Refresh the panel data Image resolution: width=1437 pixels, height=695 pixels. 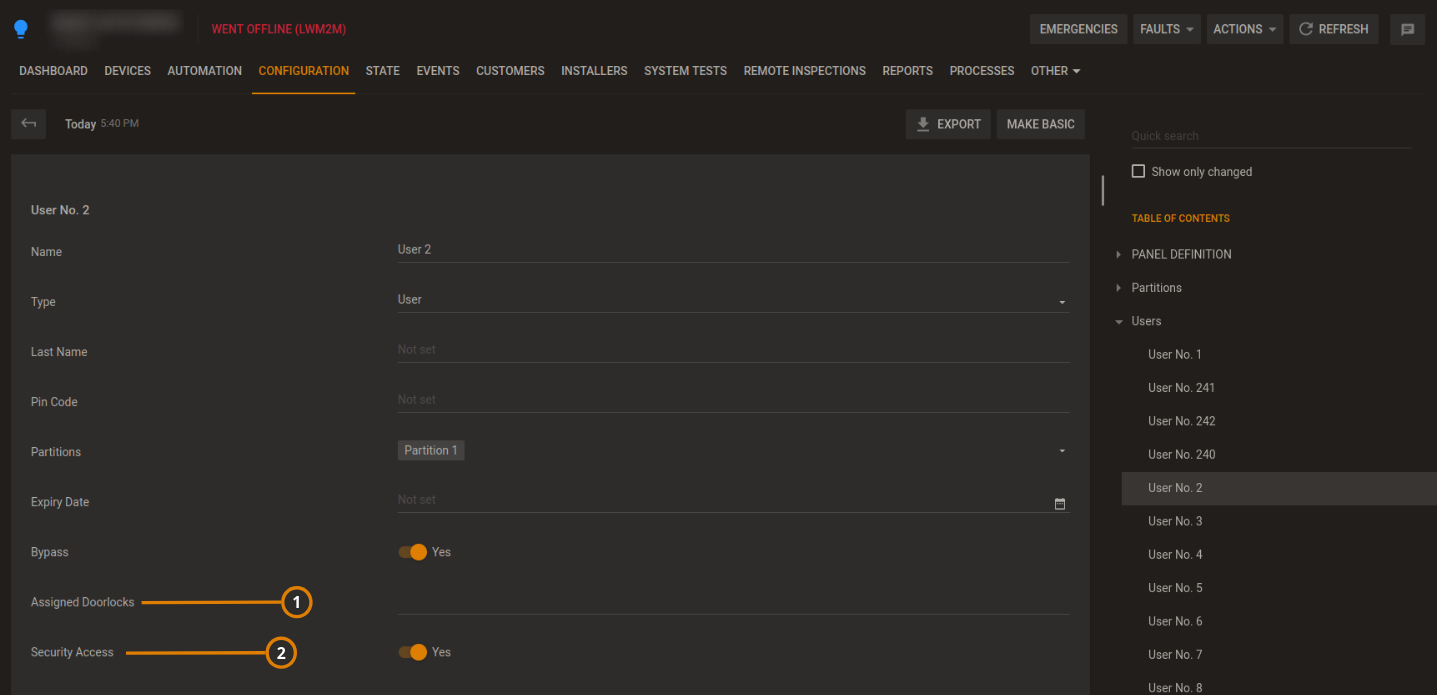click(x=1333, y=29)
